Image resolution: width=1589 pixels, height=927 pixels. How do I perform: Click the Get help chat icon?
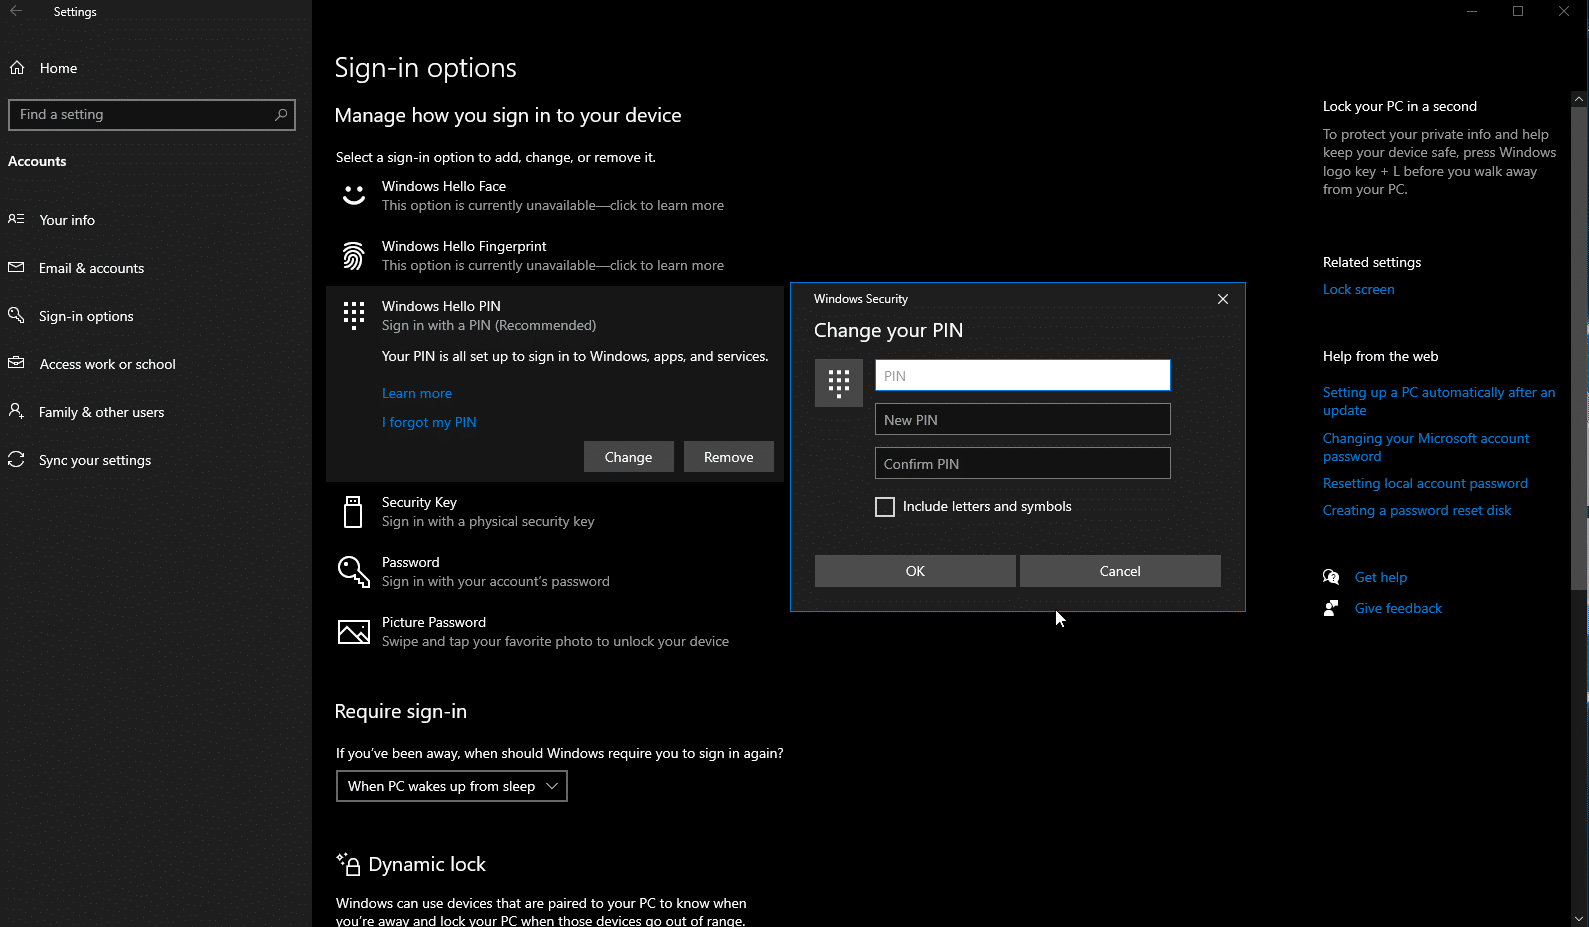1331,577
